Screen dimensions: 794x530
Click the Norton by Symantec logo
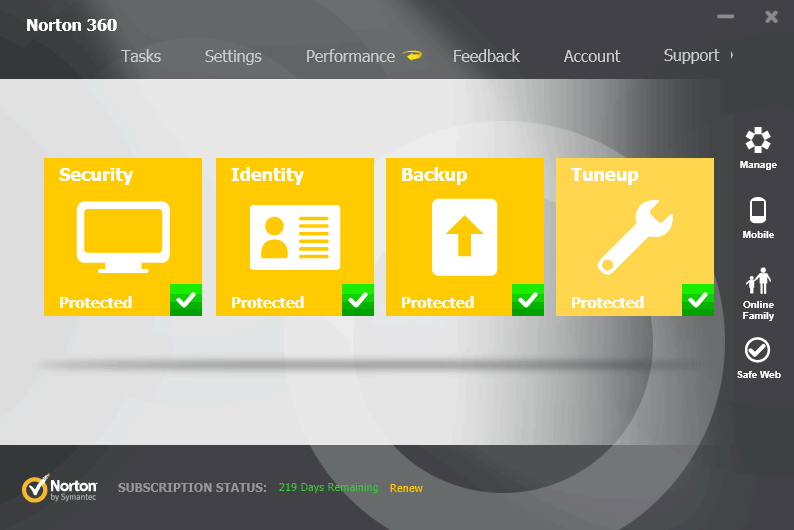click(x=59, y=488)
